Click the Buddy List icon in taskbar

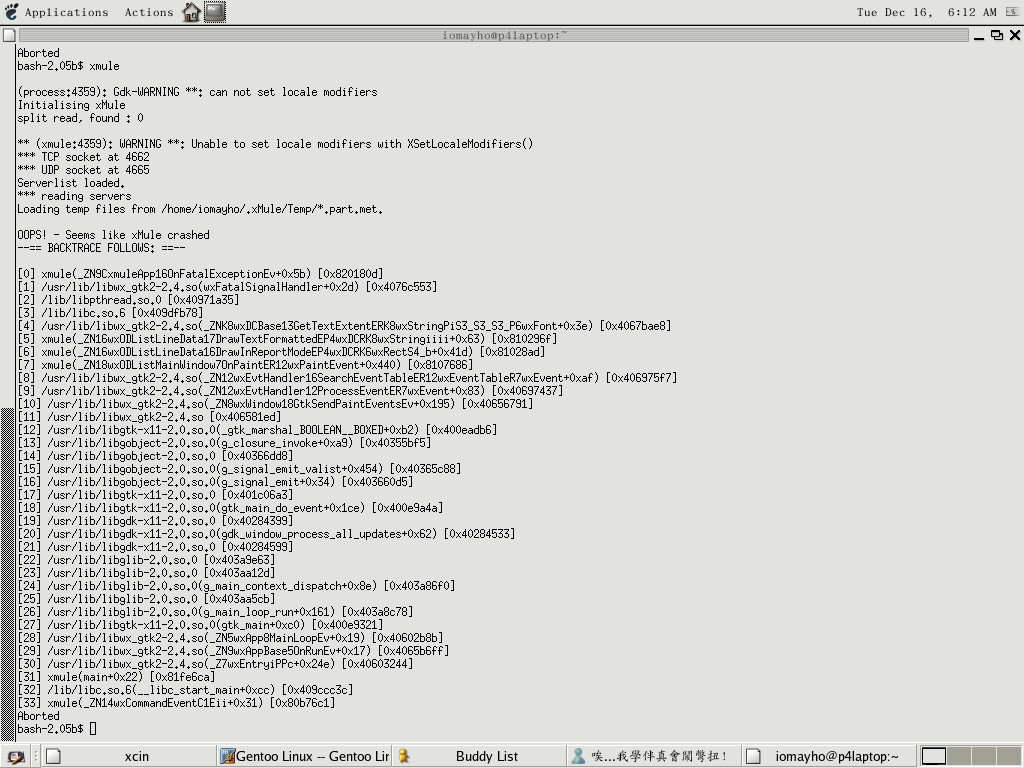click(404, 756)
